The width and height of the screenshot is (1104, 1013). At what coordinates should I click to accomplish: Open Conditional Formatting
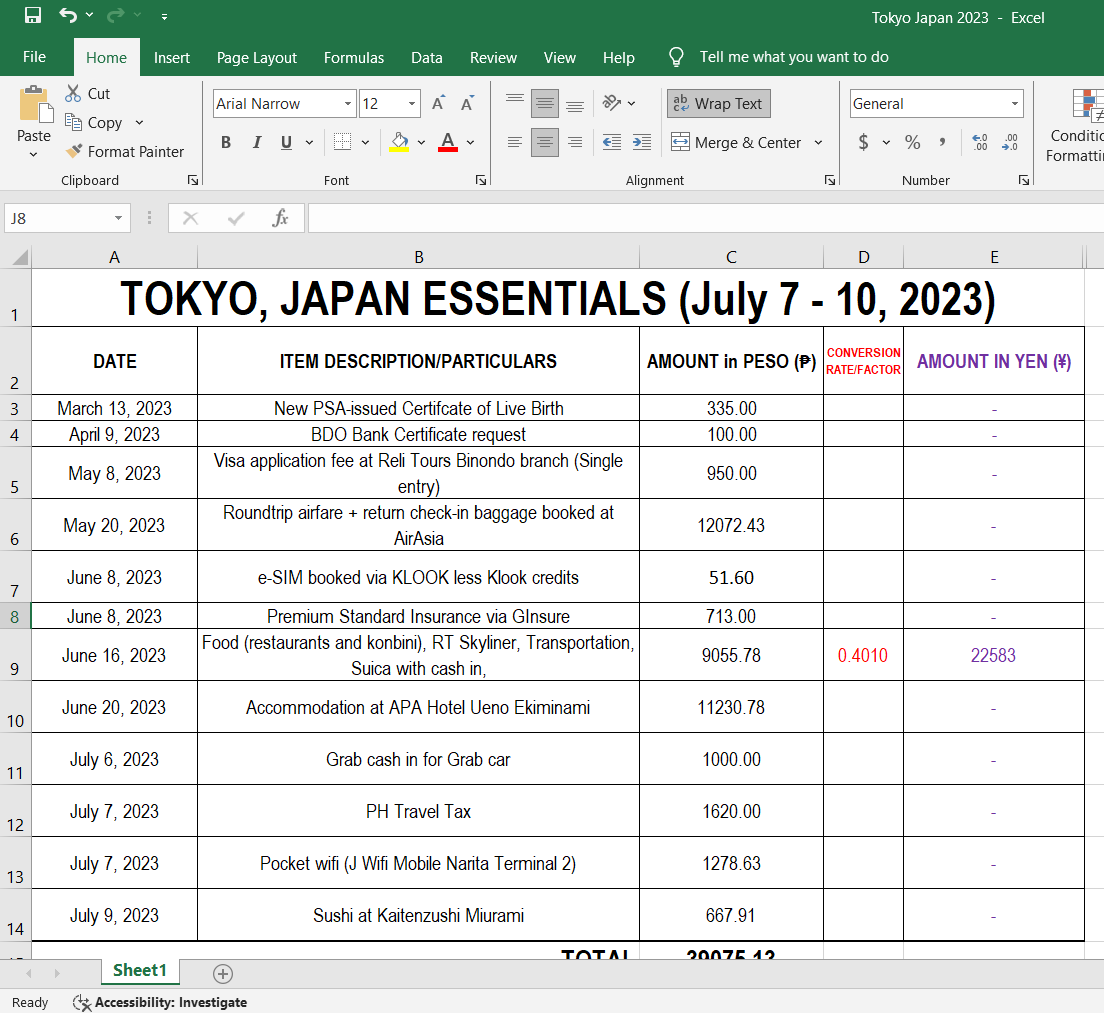pos(1077,125)
